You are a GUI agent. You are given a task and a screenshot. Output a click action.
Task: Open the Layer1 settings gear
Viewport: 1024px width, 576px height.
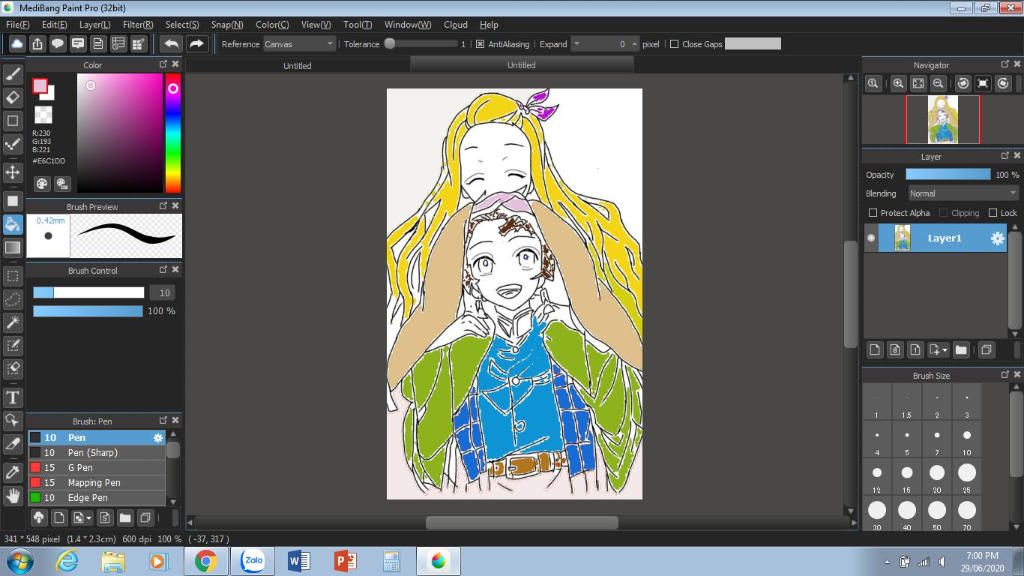997,238
